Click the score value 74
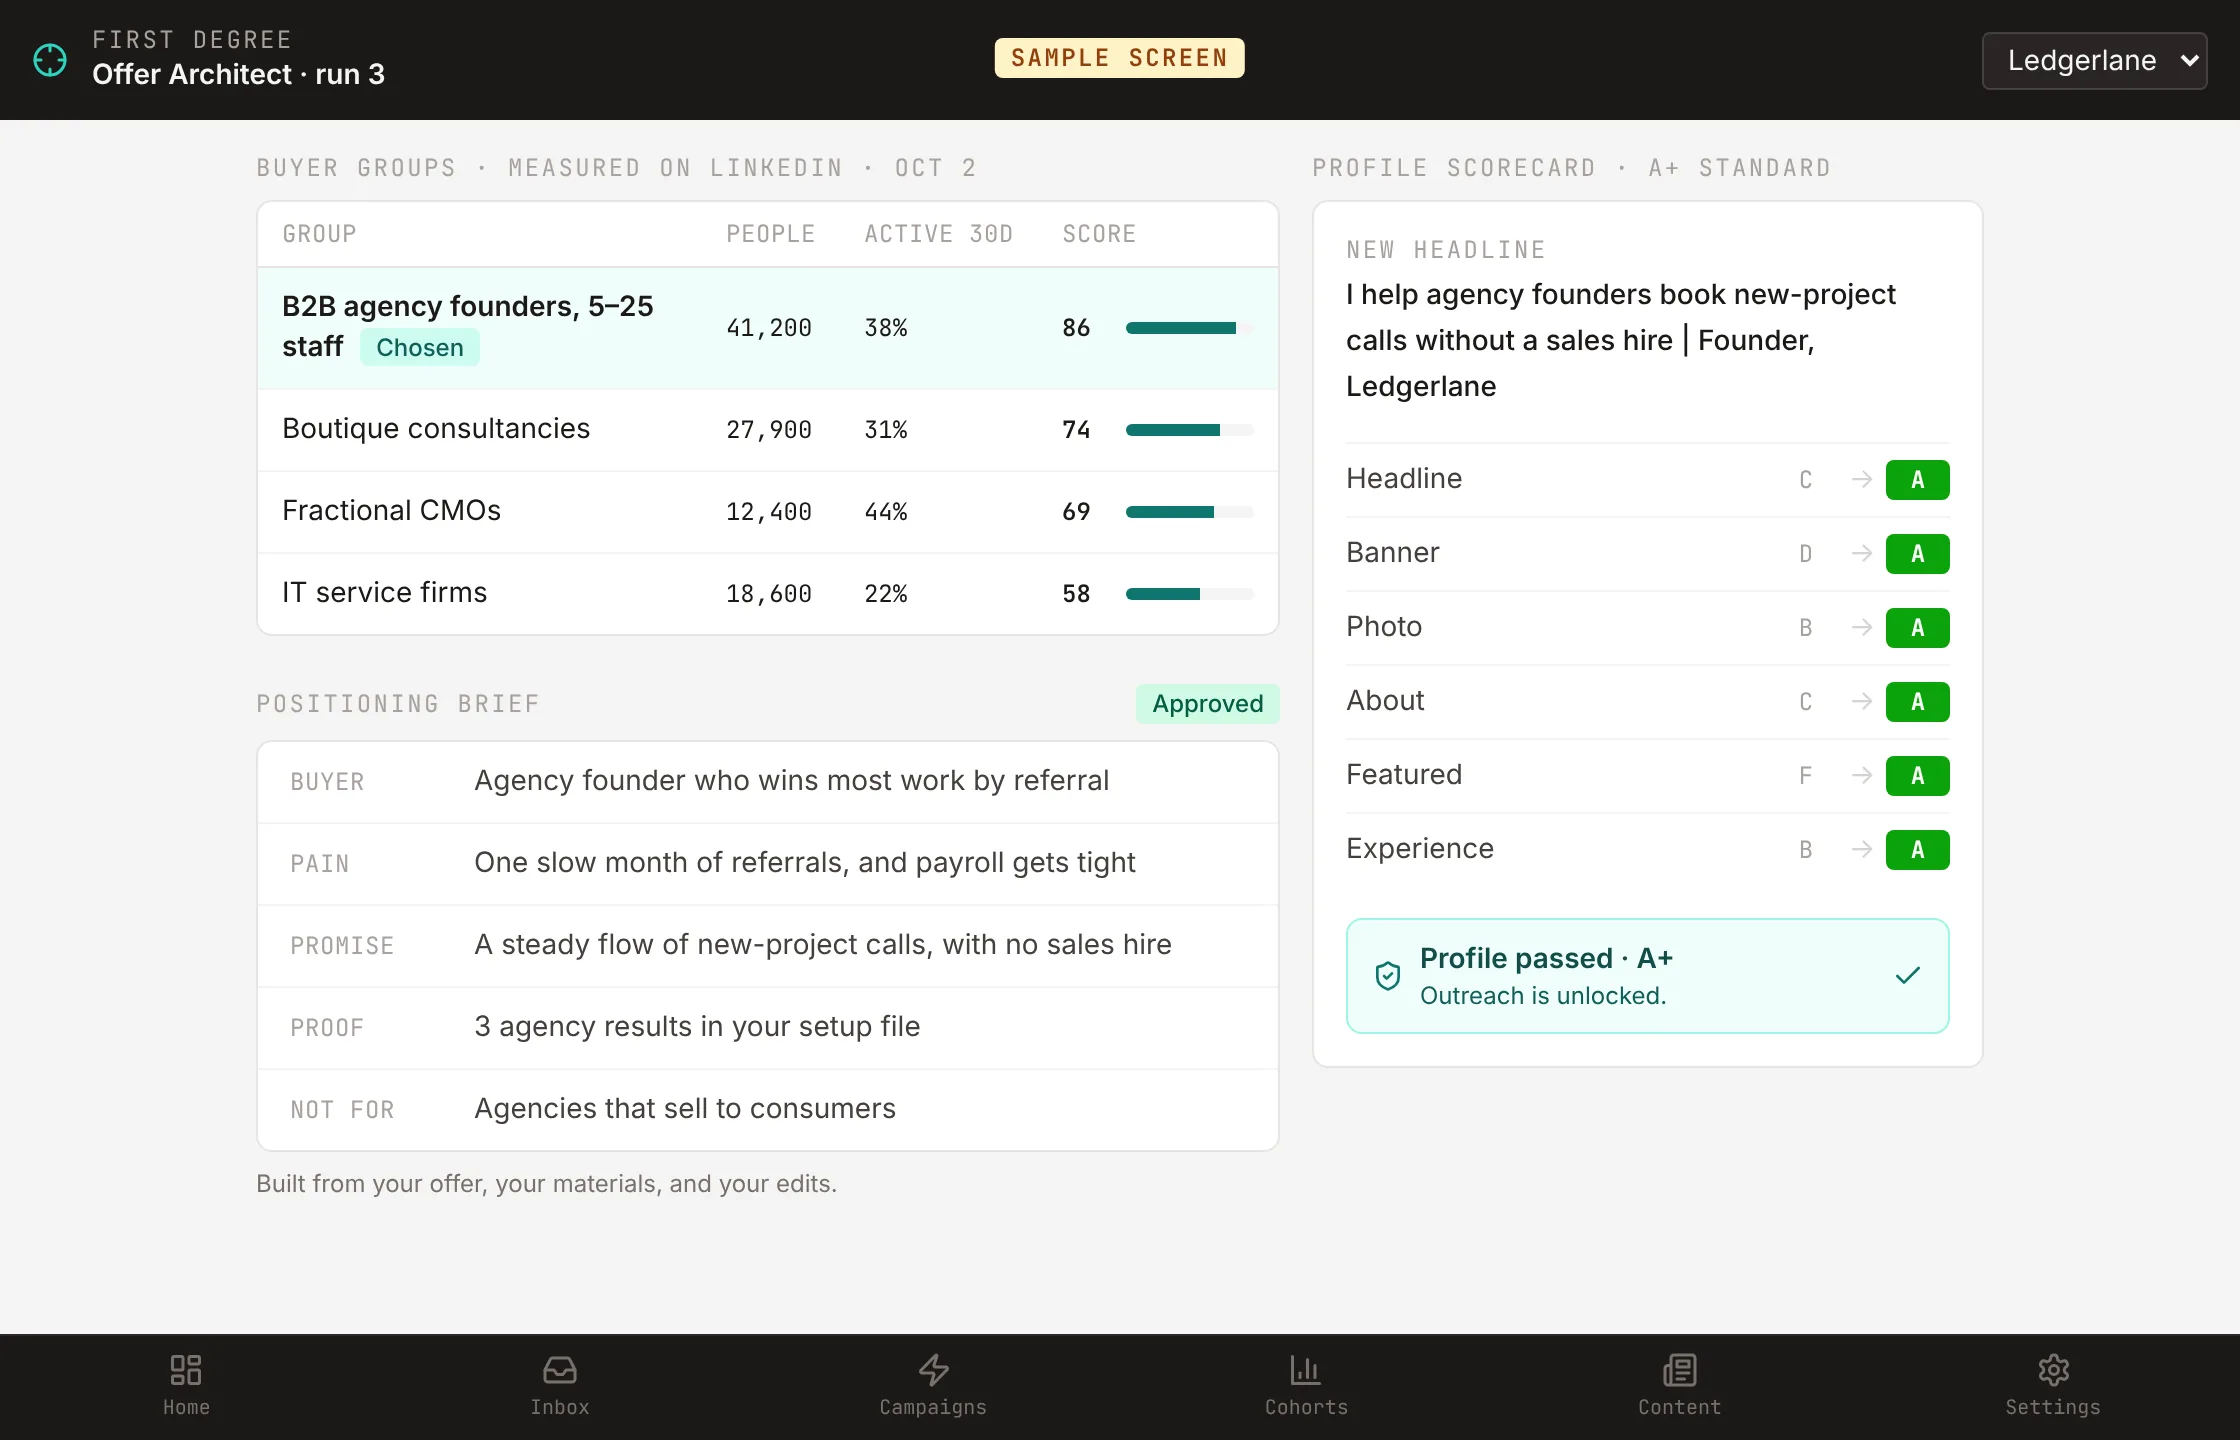Viewport: 2240px width, 1440px height. pyautogui.click(x=1076, y=430)
